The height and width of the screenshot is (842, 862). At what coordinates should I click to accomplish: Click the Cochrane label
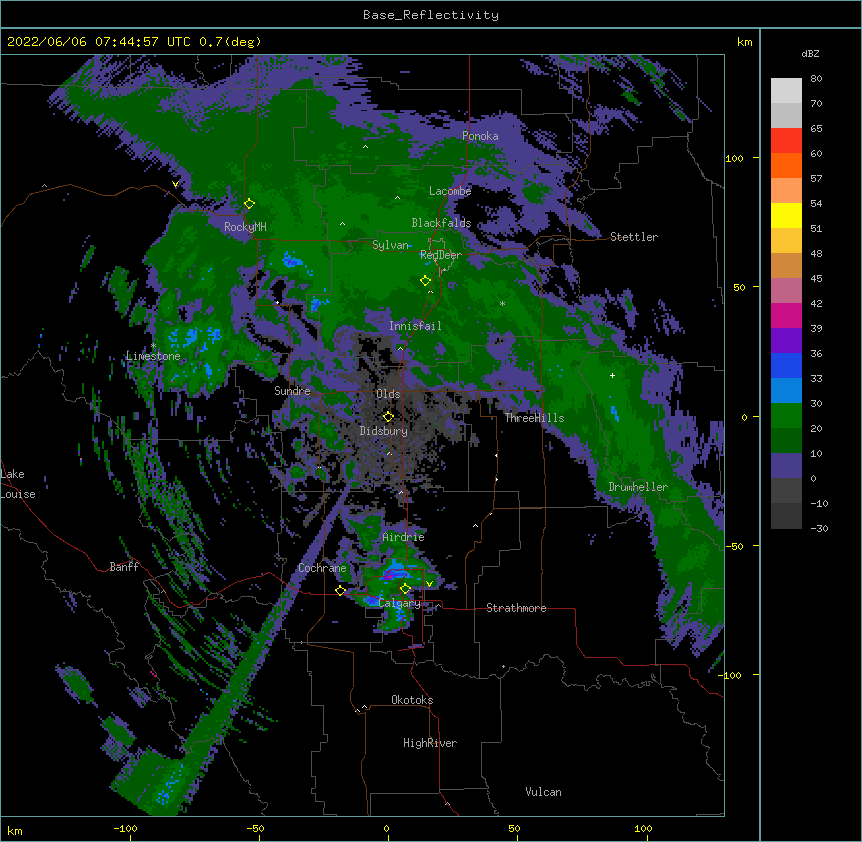click(x=322, y=568)
